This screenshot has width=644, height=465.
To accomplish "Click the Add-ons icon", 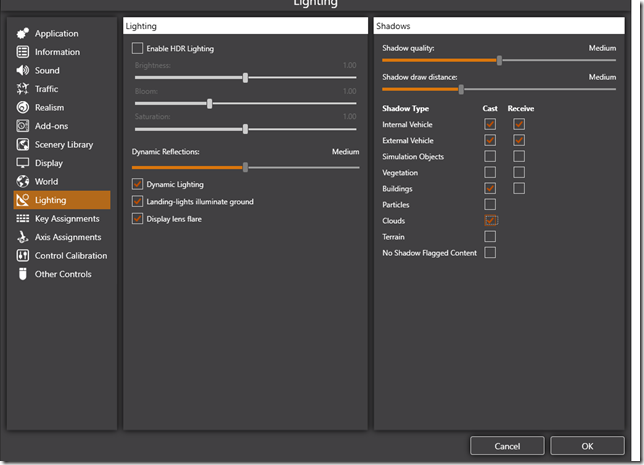I will 23,126.
